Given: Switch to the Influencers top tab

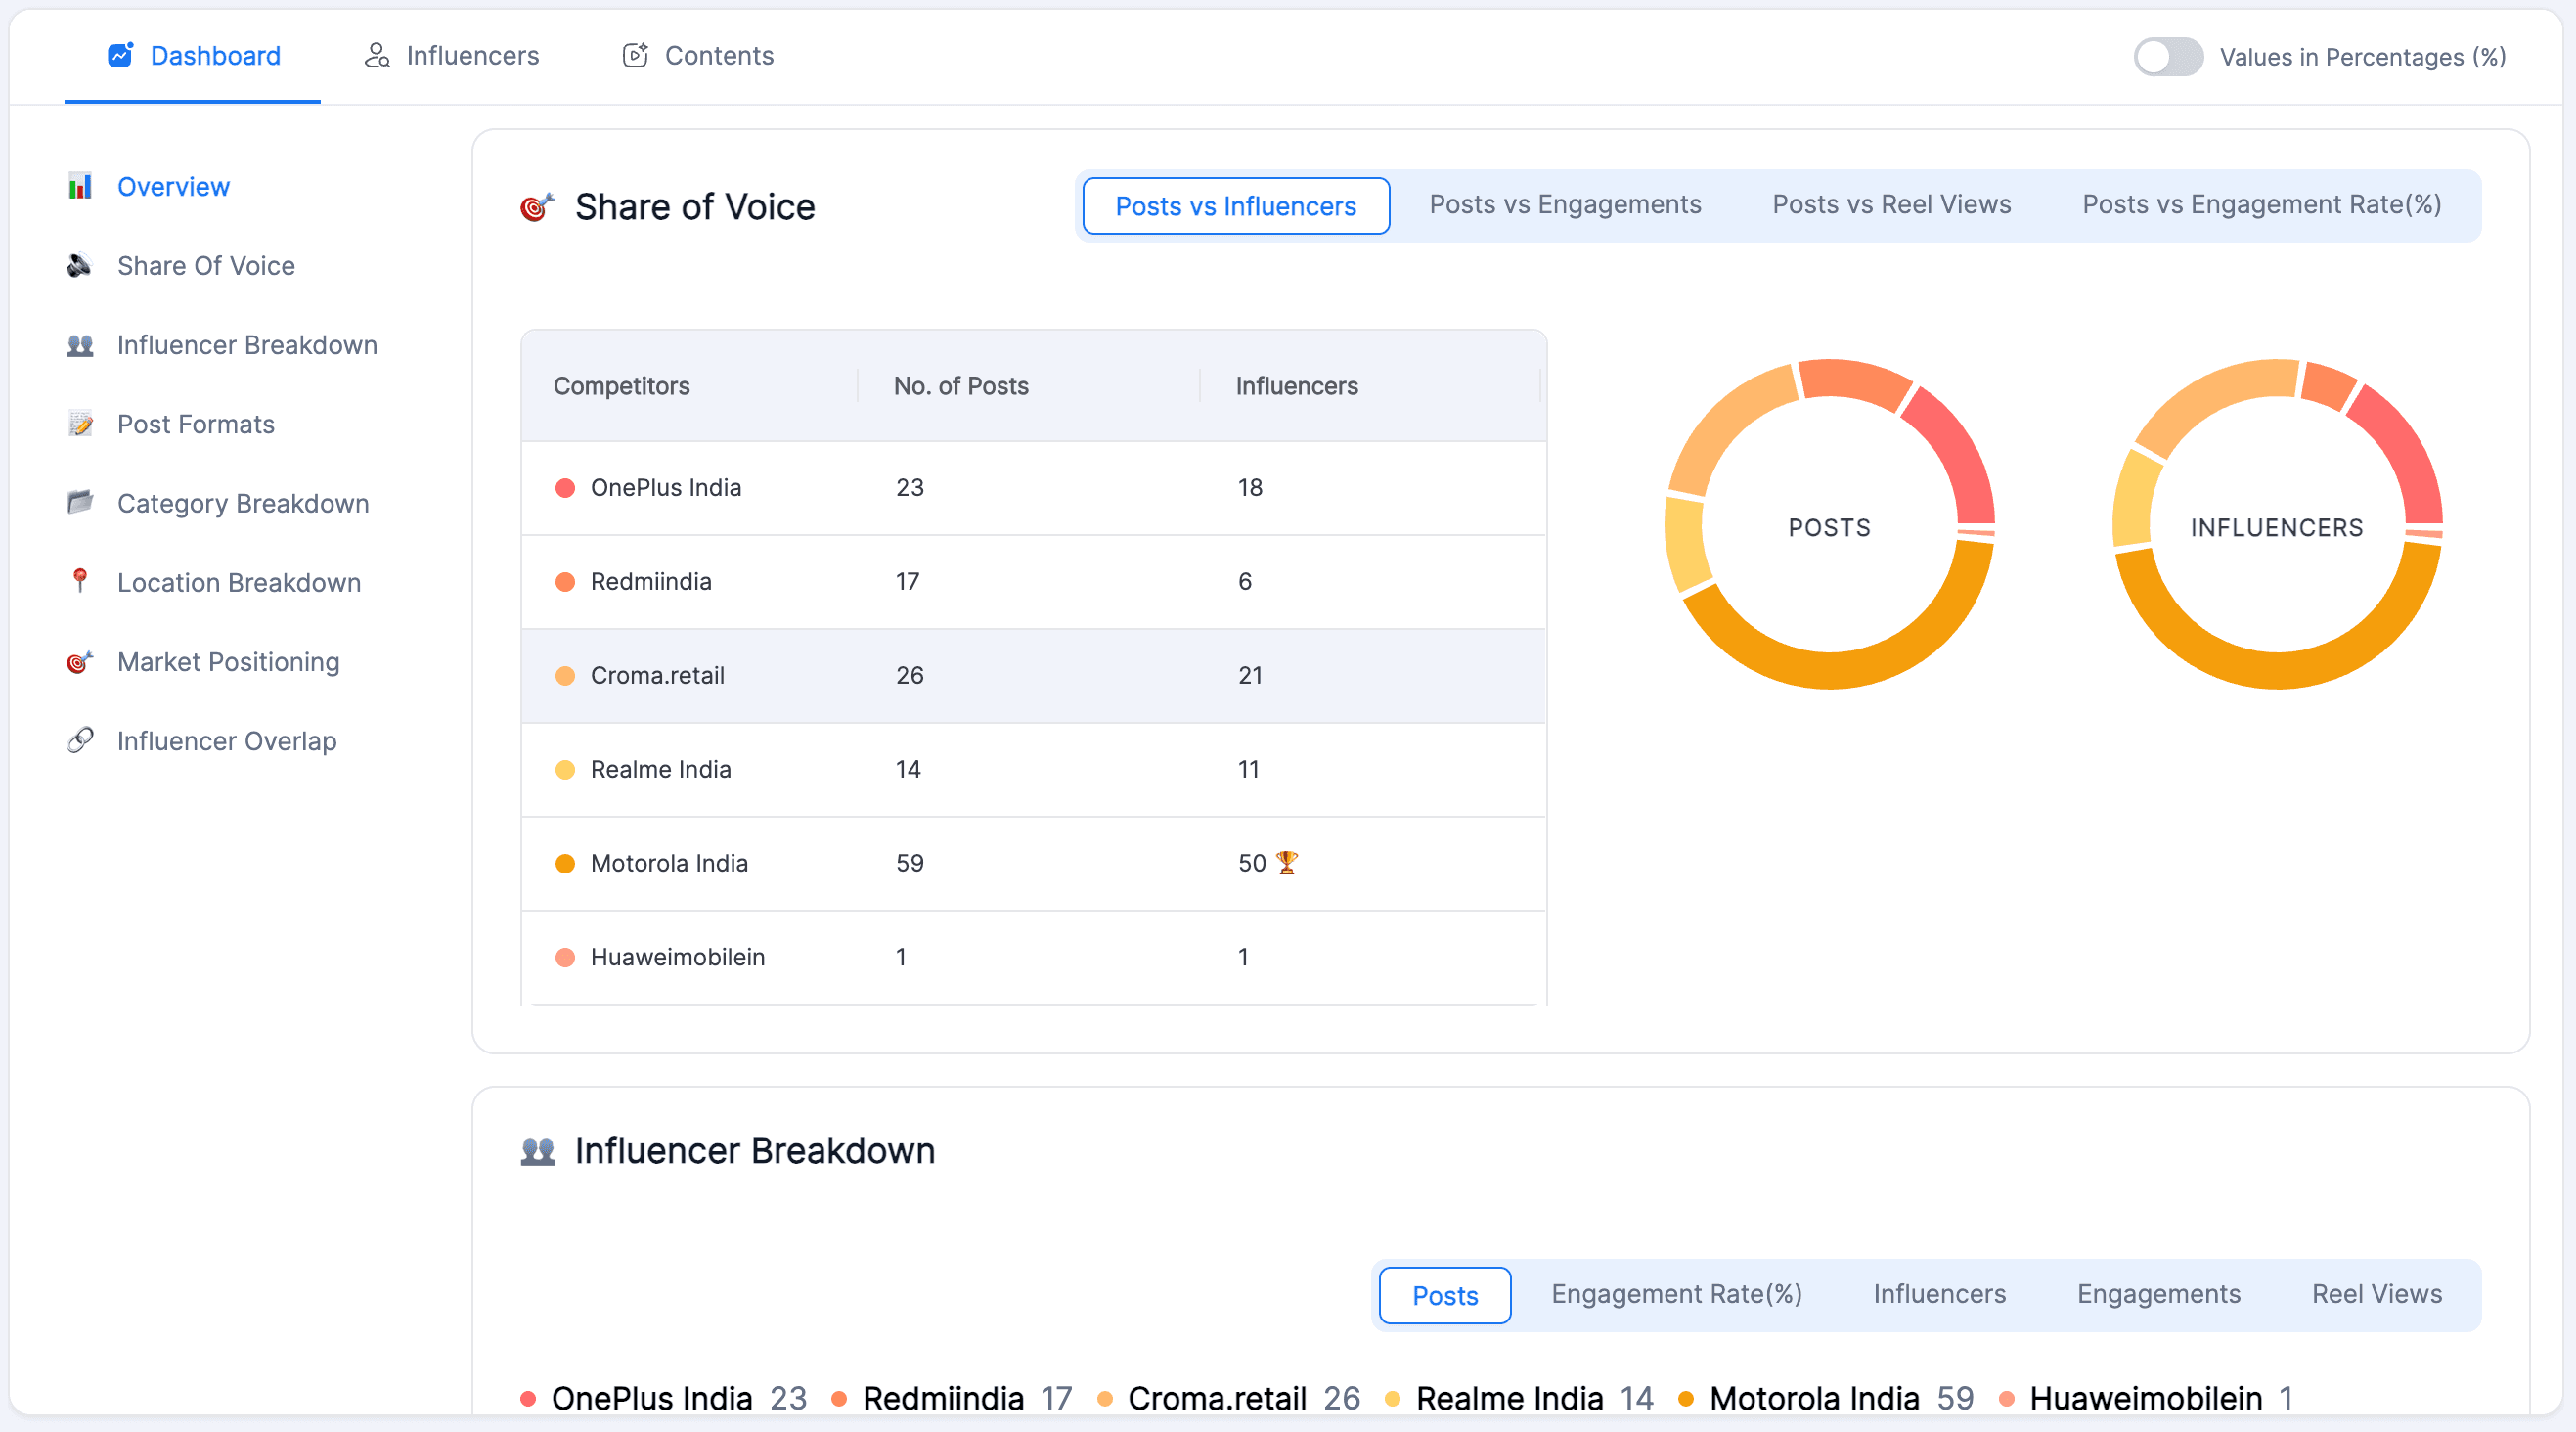Looking at the screenshot, I should [x=452, y=55].
